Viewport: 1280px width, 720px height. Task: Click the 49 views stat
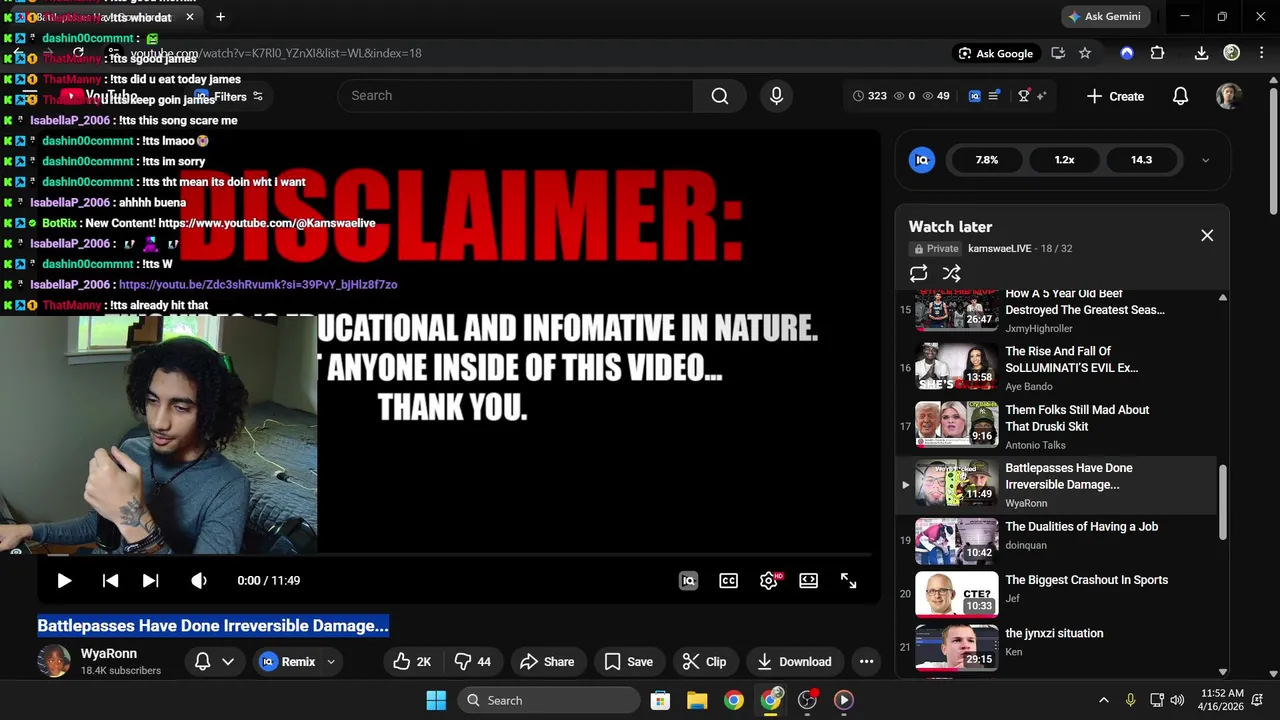coord(936,96)
